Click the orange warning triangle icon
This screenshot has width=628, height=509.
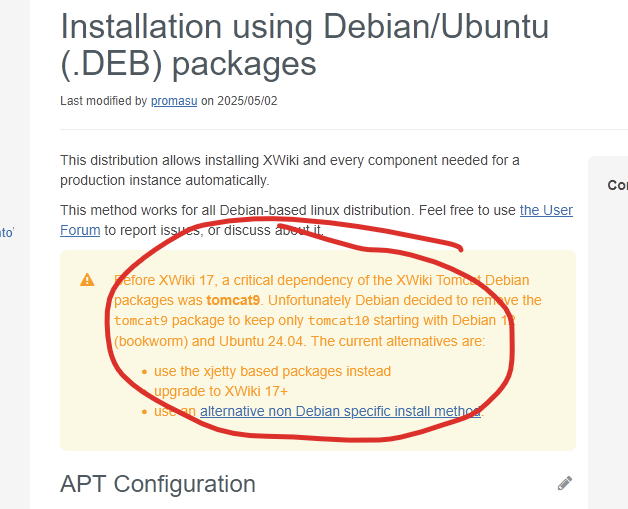87,280
